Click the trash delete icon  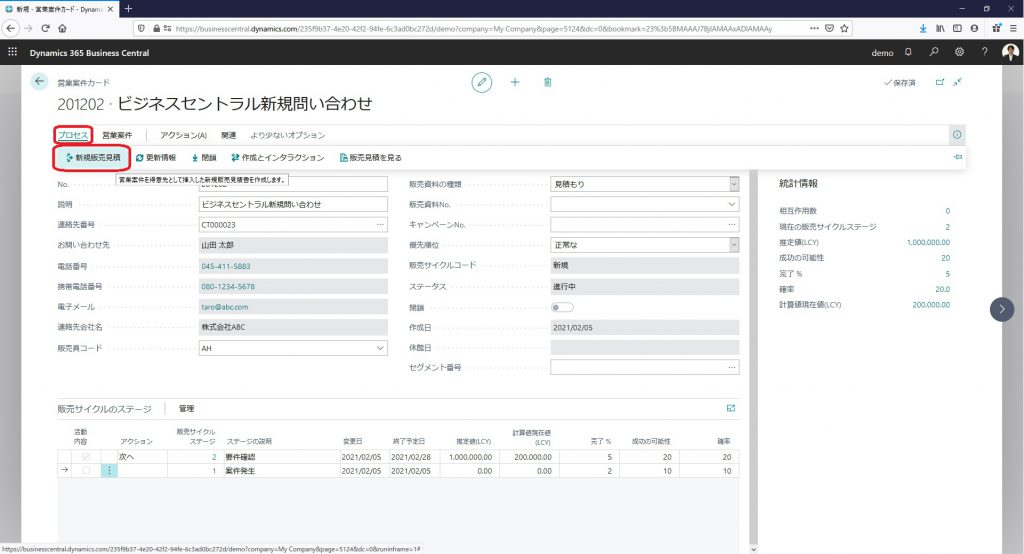click(547, 82)
